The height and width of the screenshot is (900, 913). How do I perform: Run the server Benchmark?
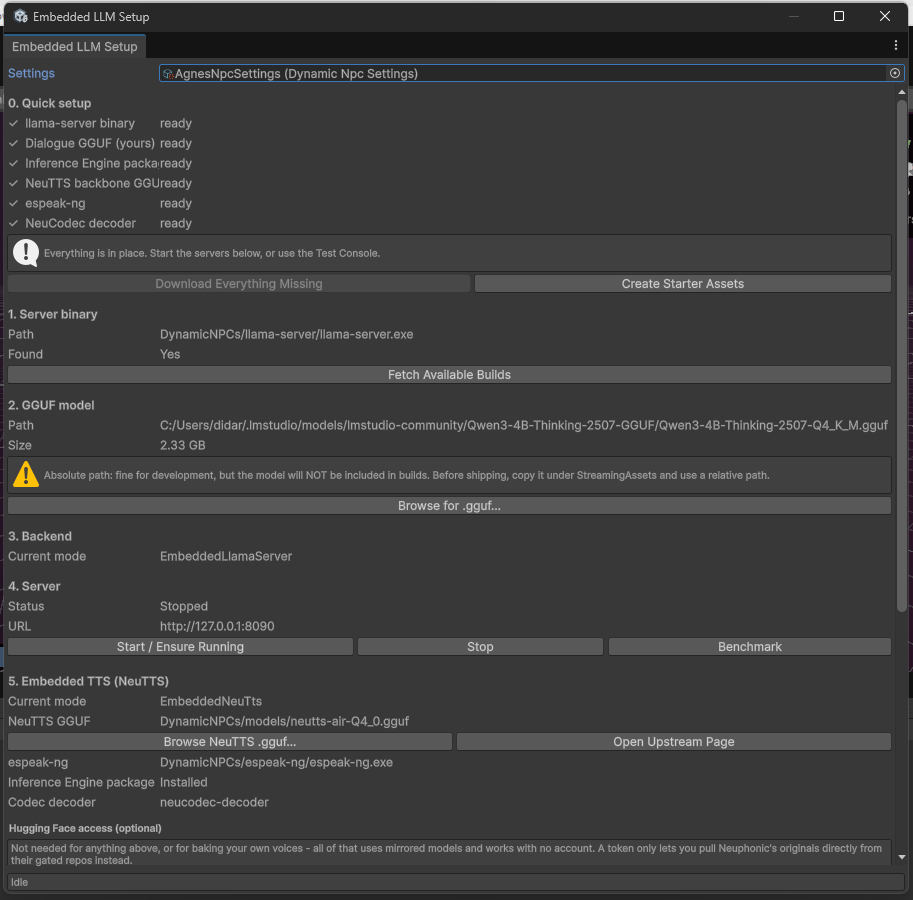pos(749,647)
